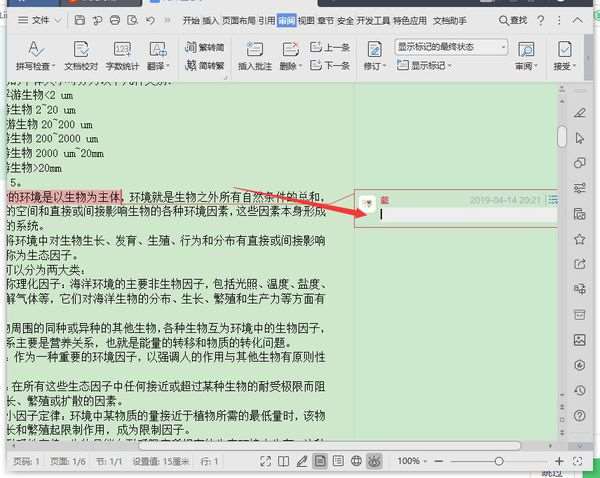
Task: Go to the 上一条 previous comment
Action: [330, 47]
